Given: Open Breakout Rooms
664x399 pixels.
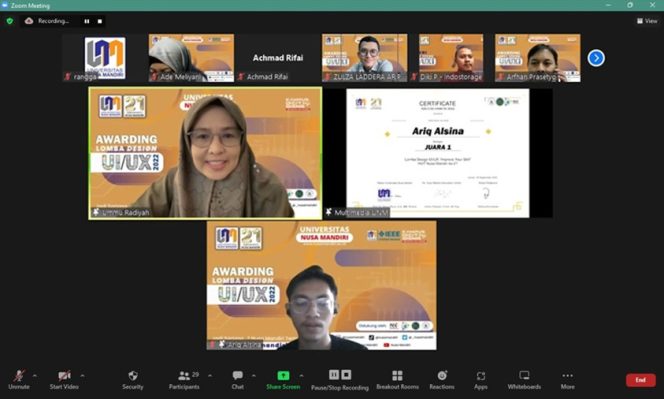Looking at the screenshot, I should point(397,380).
